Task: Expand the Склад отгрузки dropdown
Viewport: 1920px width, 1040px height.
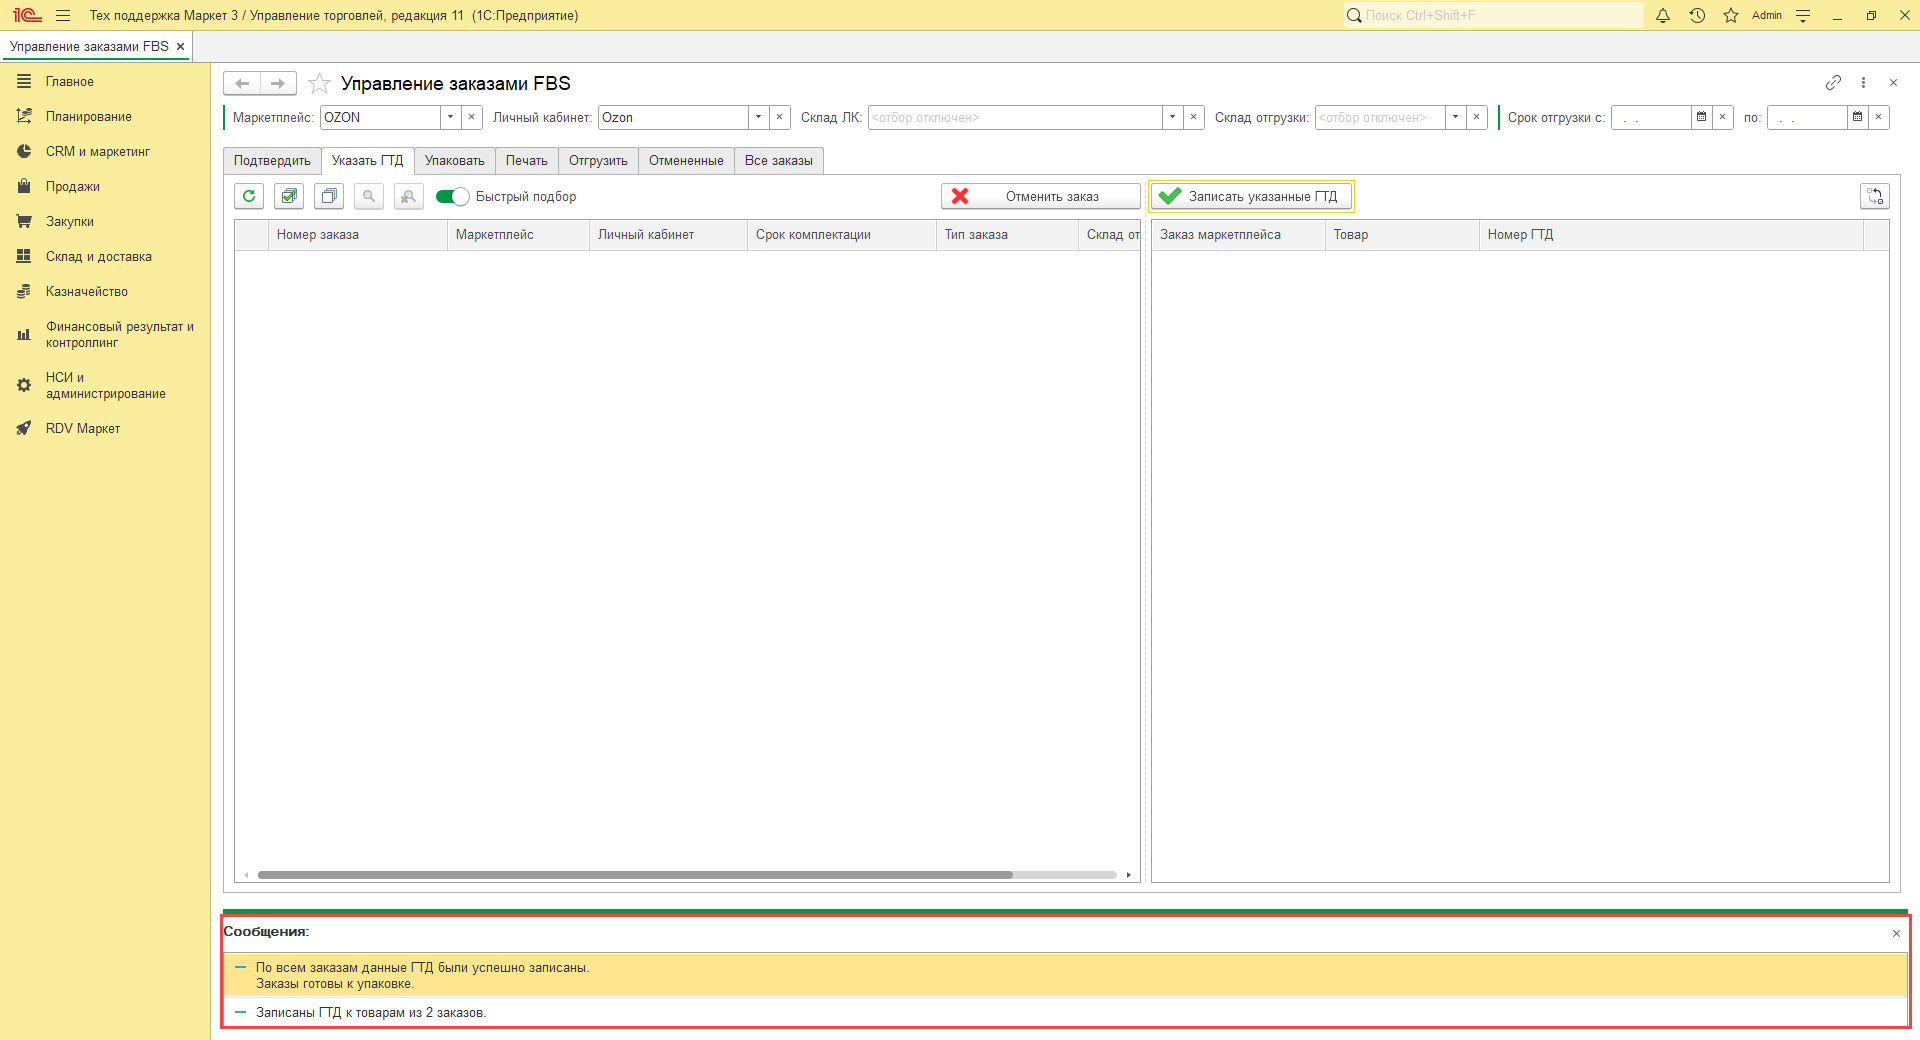Action: [x=1455, y=117]
